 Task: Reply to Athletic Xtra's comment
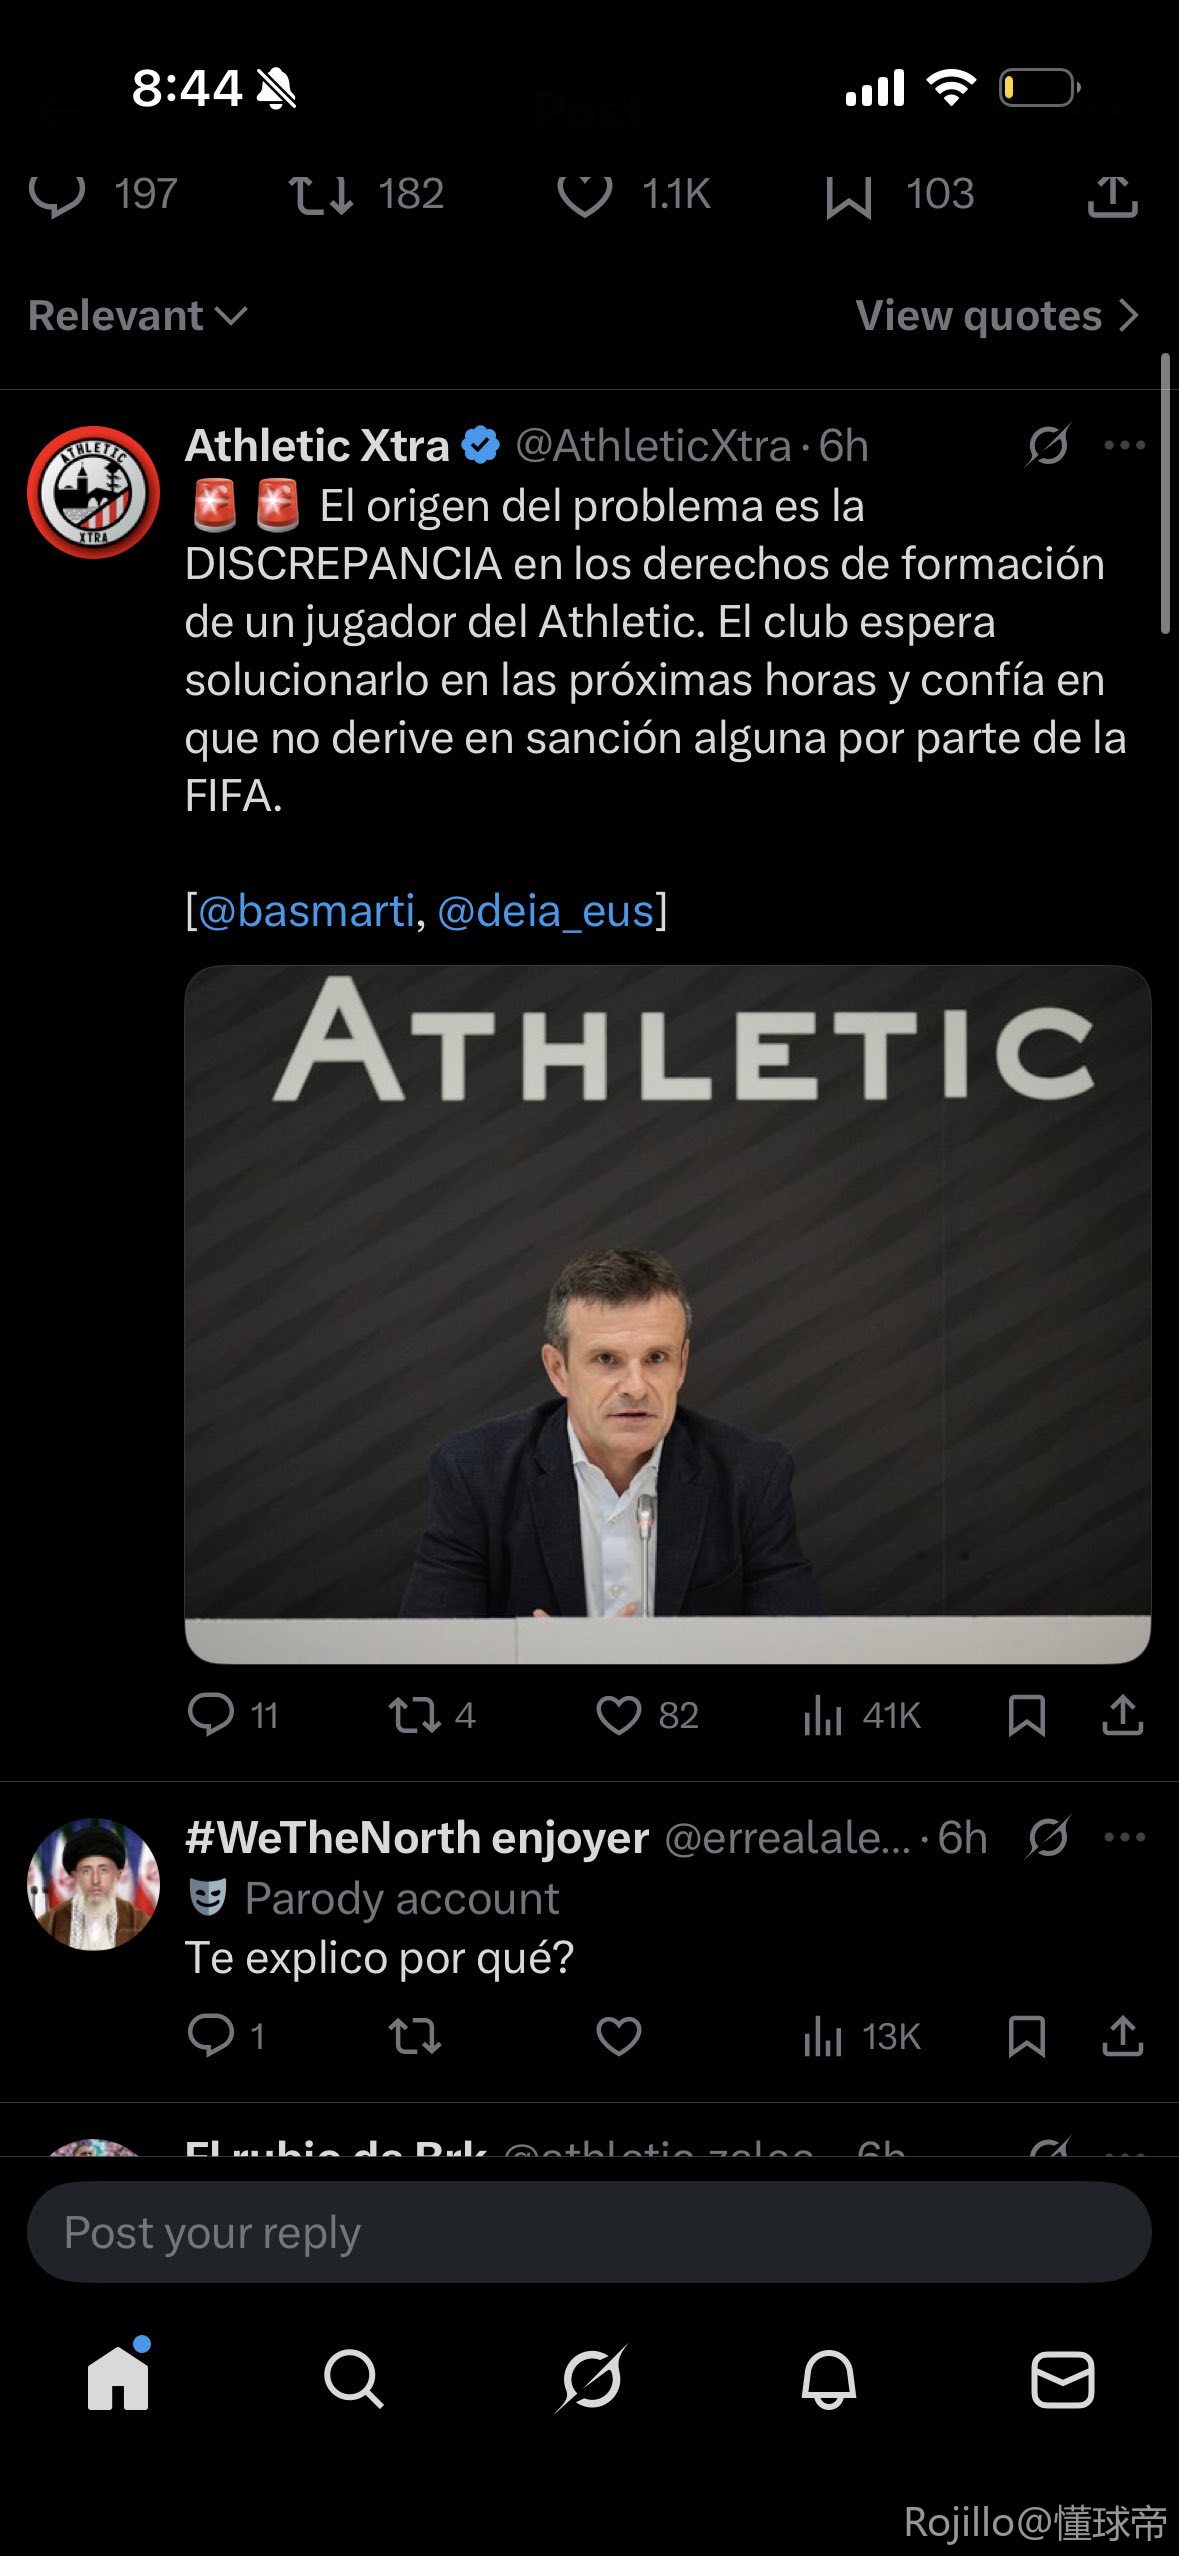[x=211, y=1716]
